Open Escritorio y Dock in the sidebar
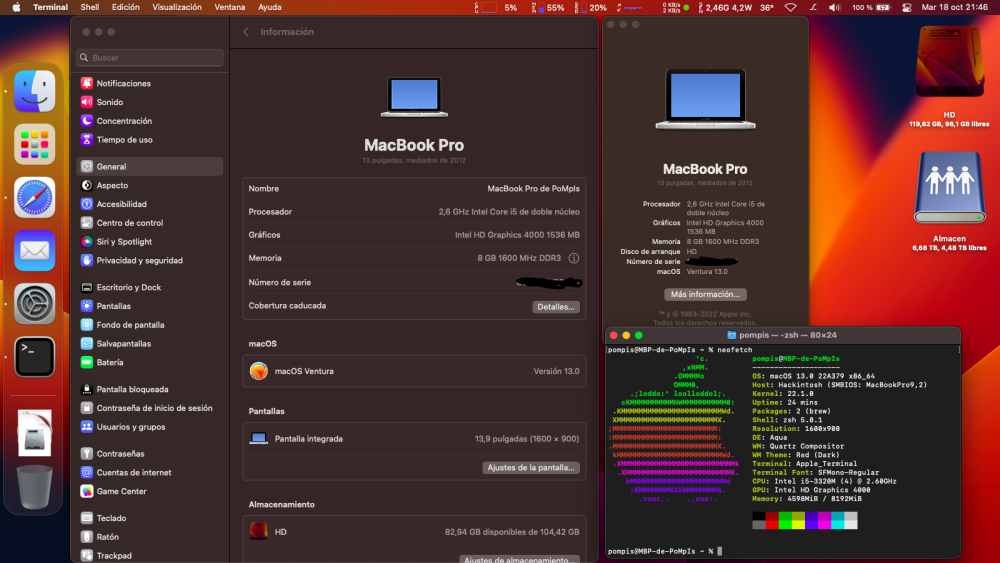Viewport: 1000px width, 563px height. tap(149, 287)
